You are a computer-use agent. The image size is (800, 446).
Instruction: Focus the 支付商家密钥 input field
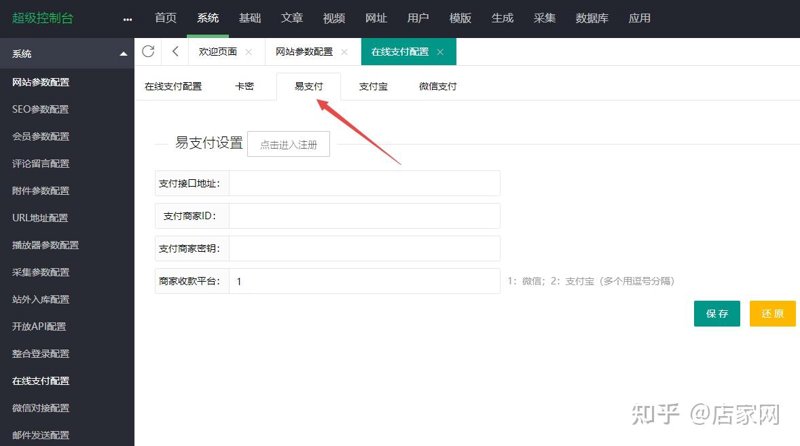pos(364,249)
